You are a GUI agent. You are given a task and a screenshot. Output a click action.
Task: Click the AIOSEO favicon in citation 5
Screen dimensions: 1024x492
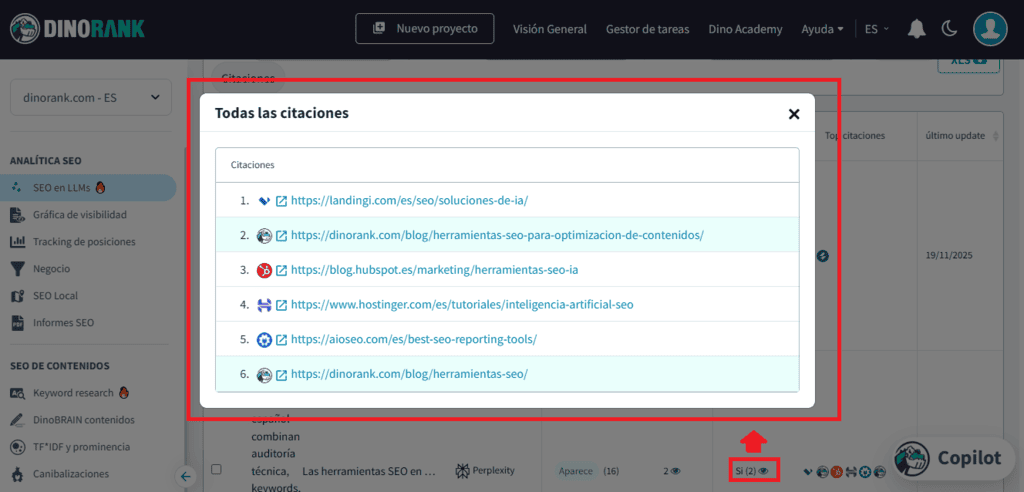264,340
